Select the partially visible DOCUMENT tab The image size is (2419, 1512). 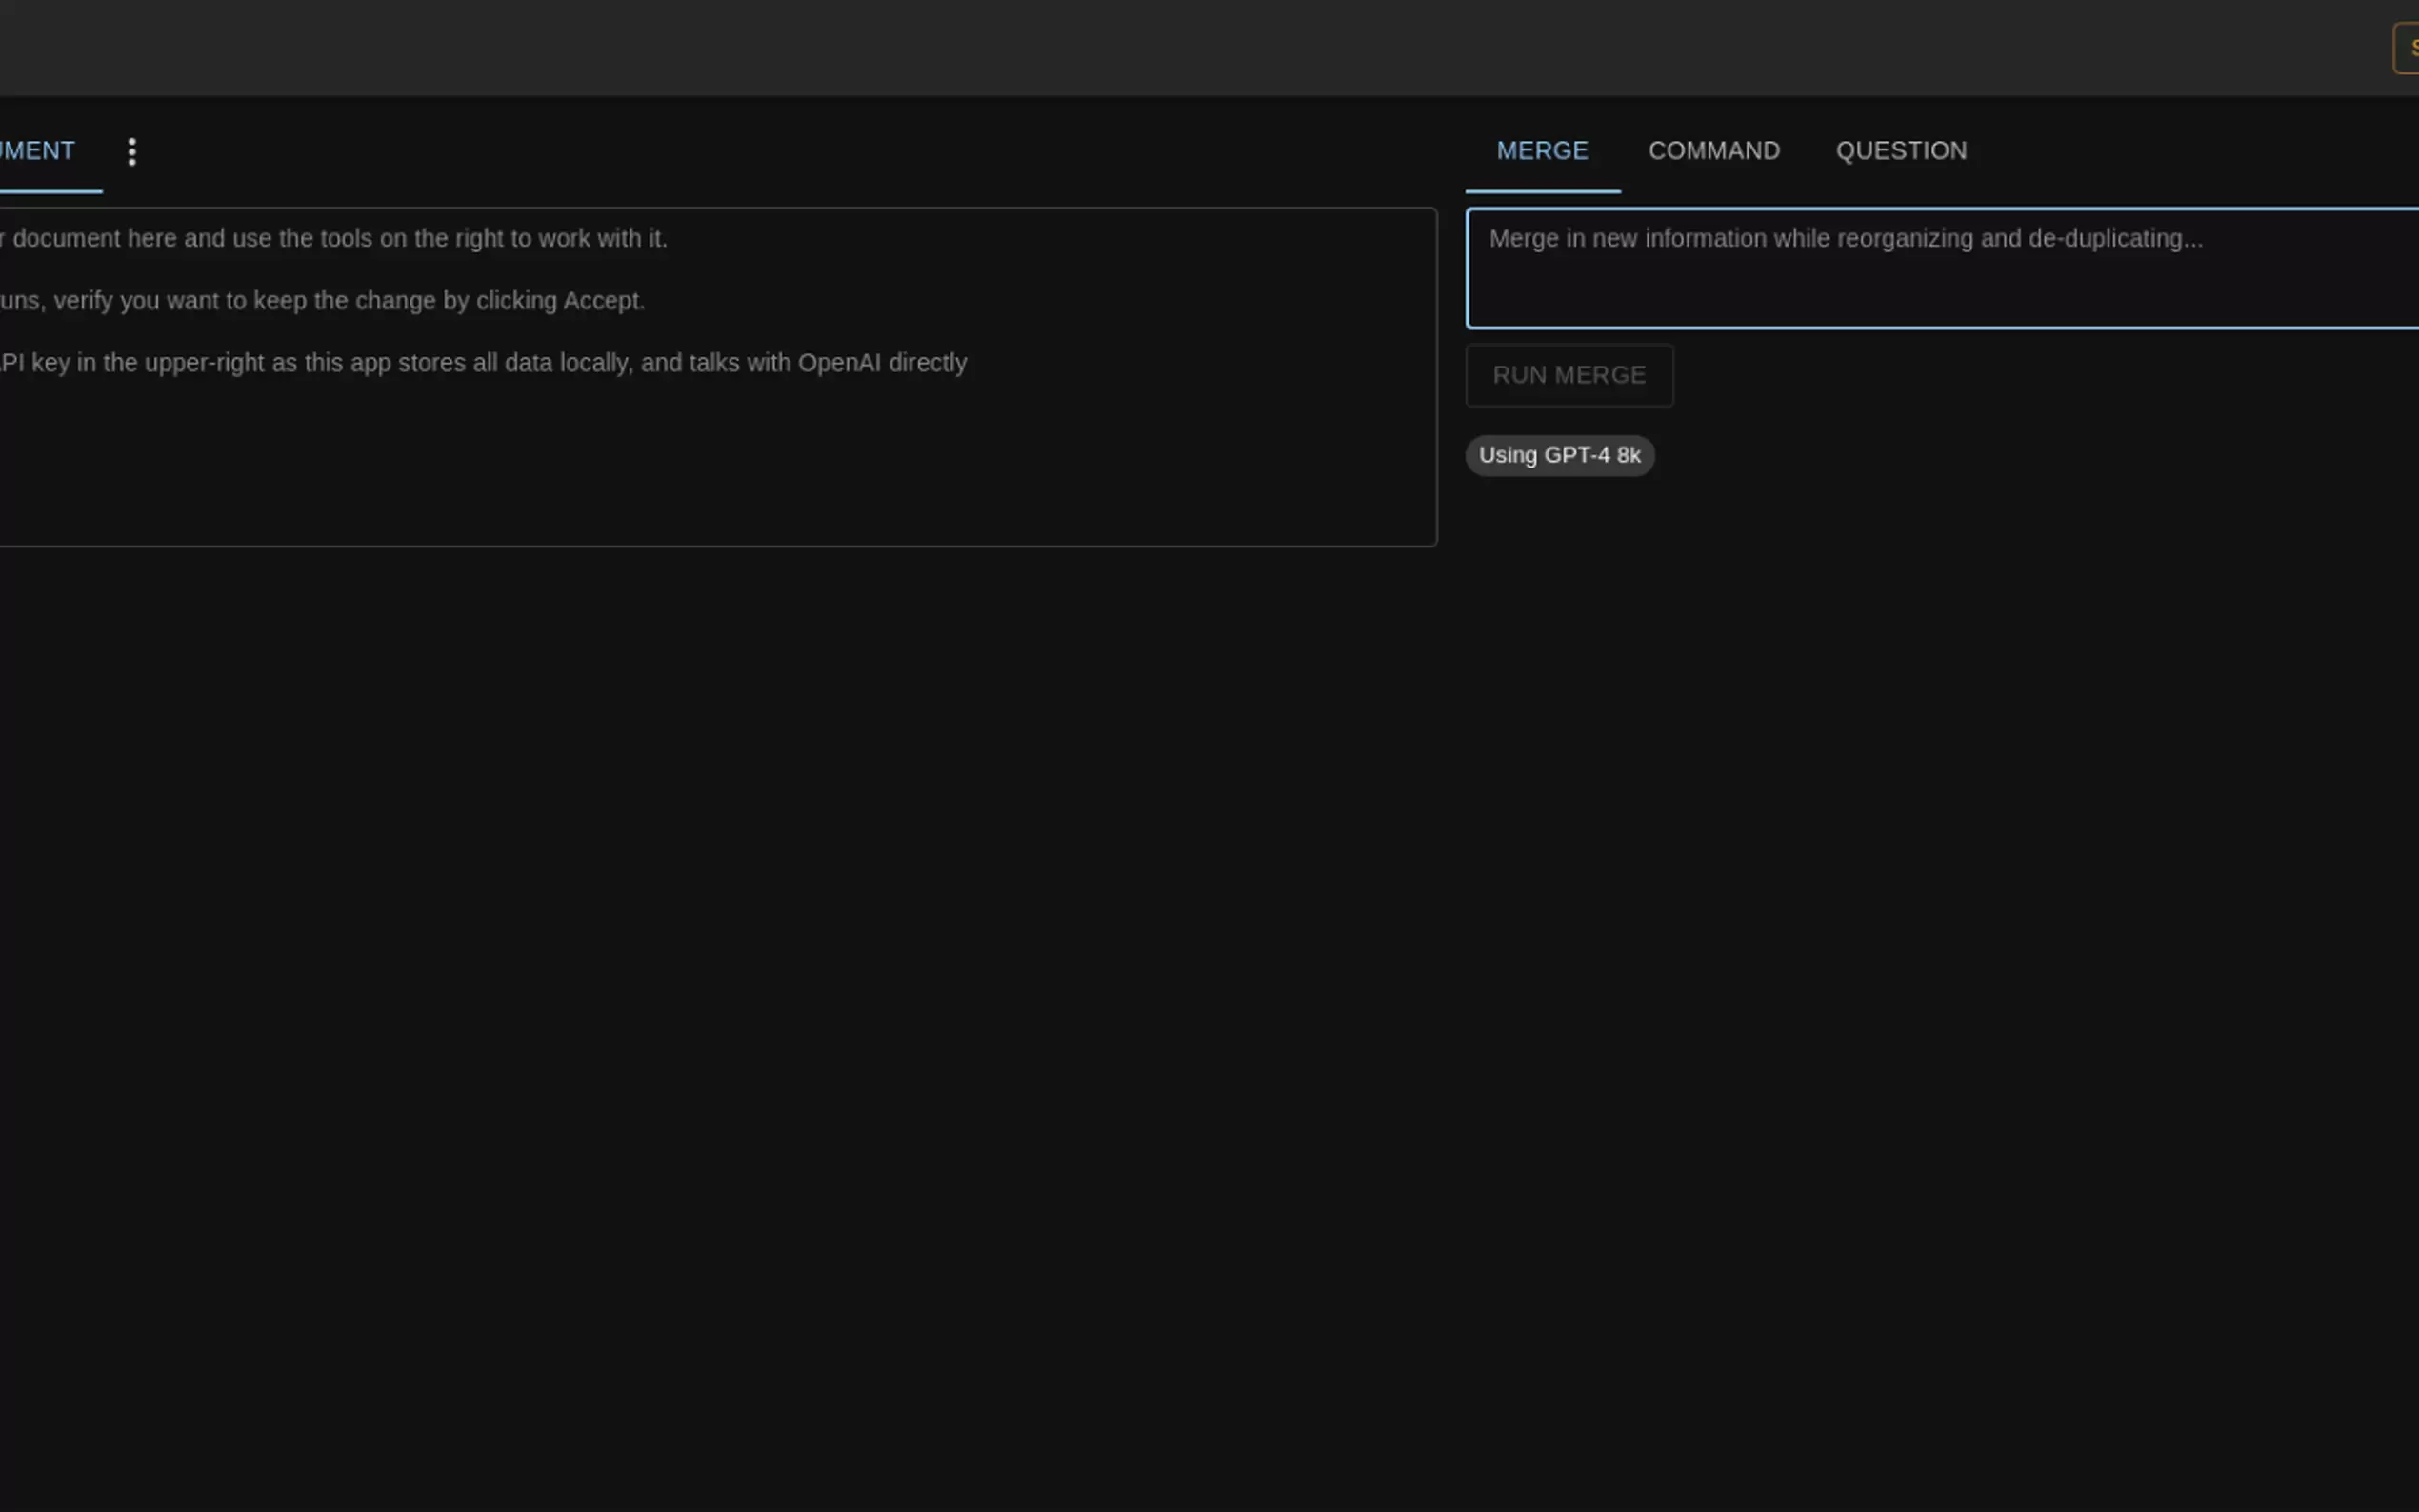click(x=38, y=151)
